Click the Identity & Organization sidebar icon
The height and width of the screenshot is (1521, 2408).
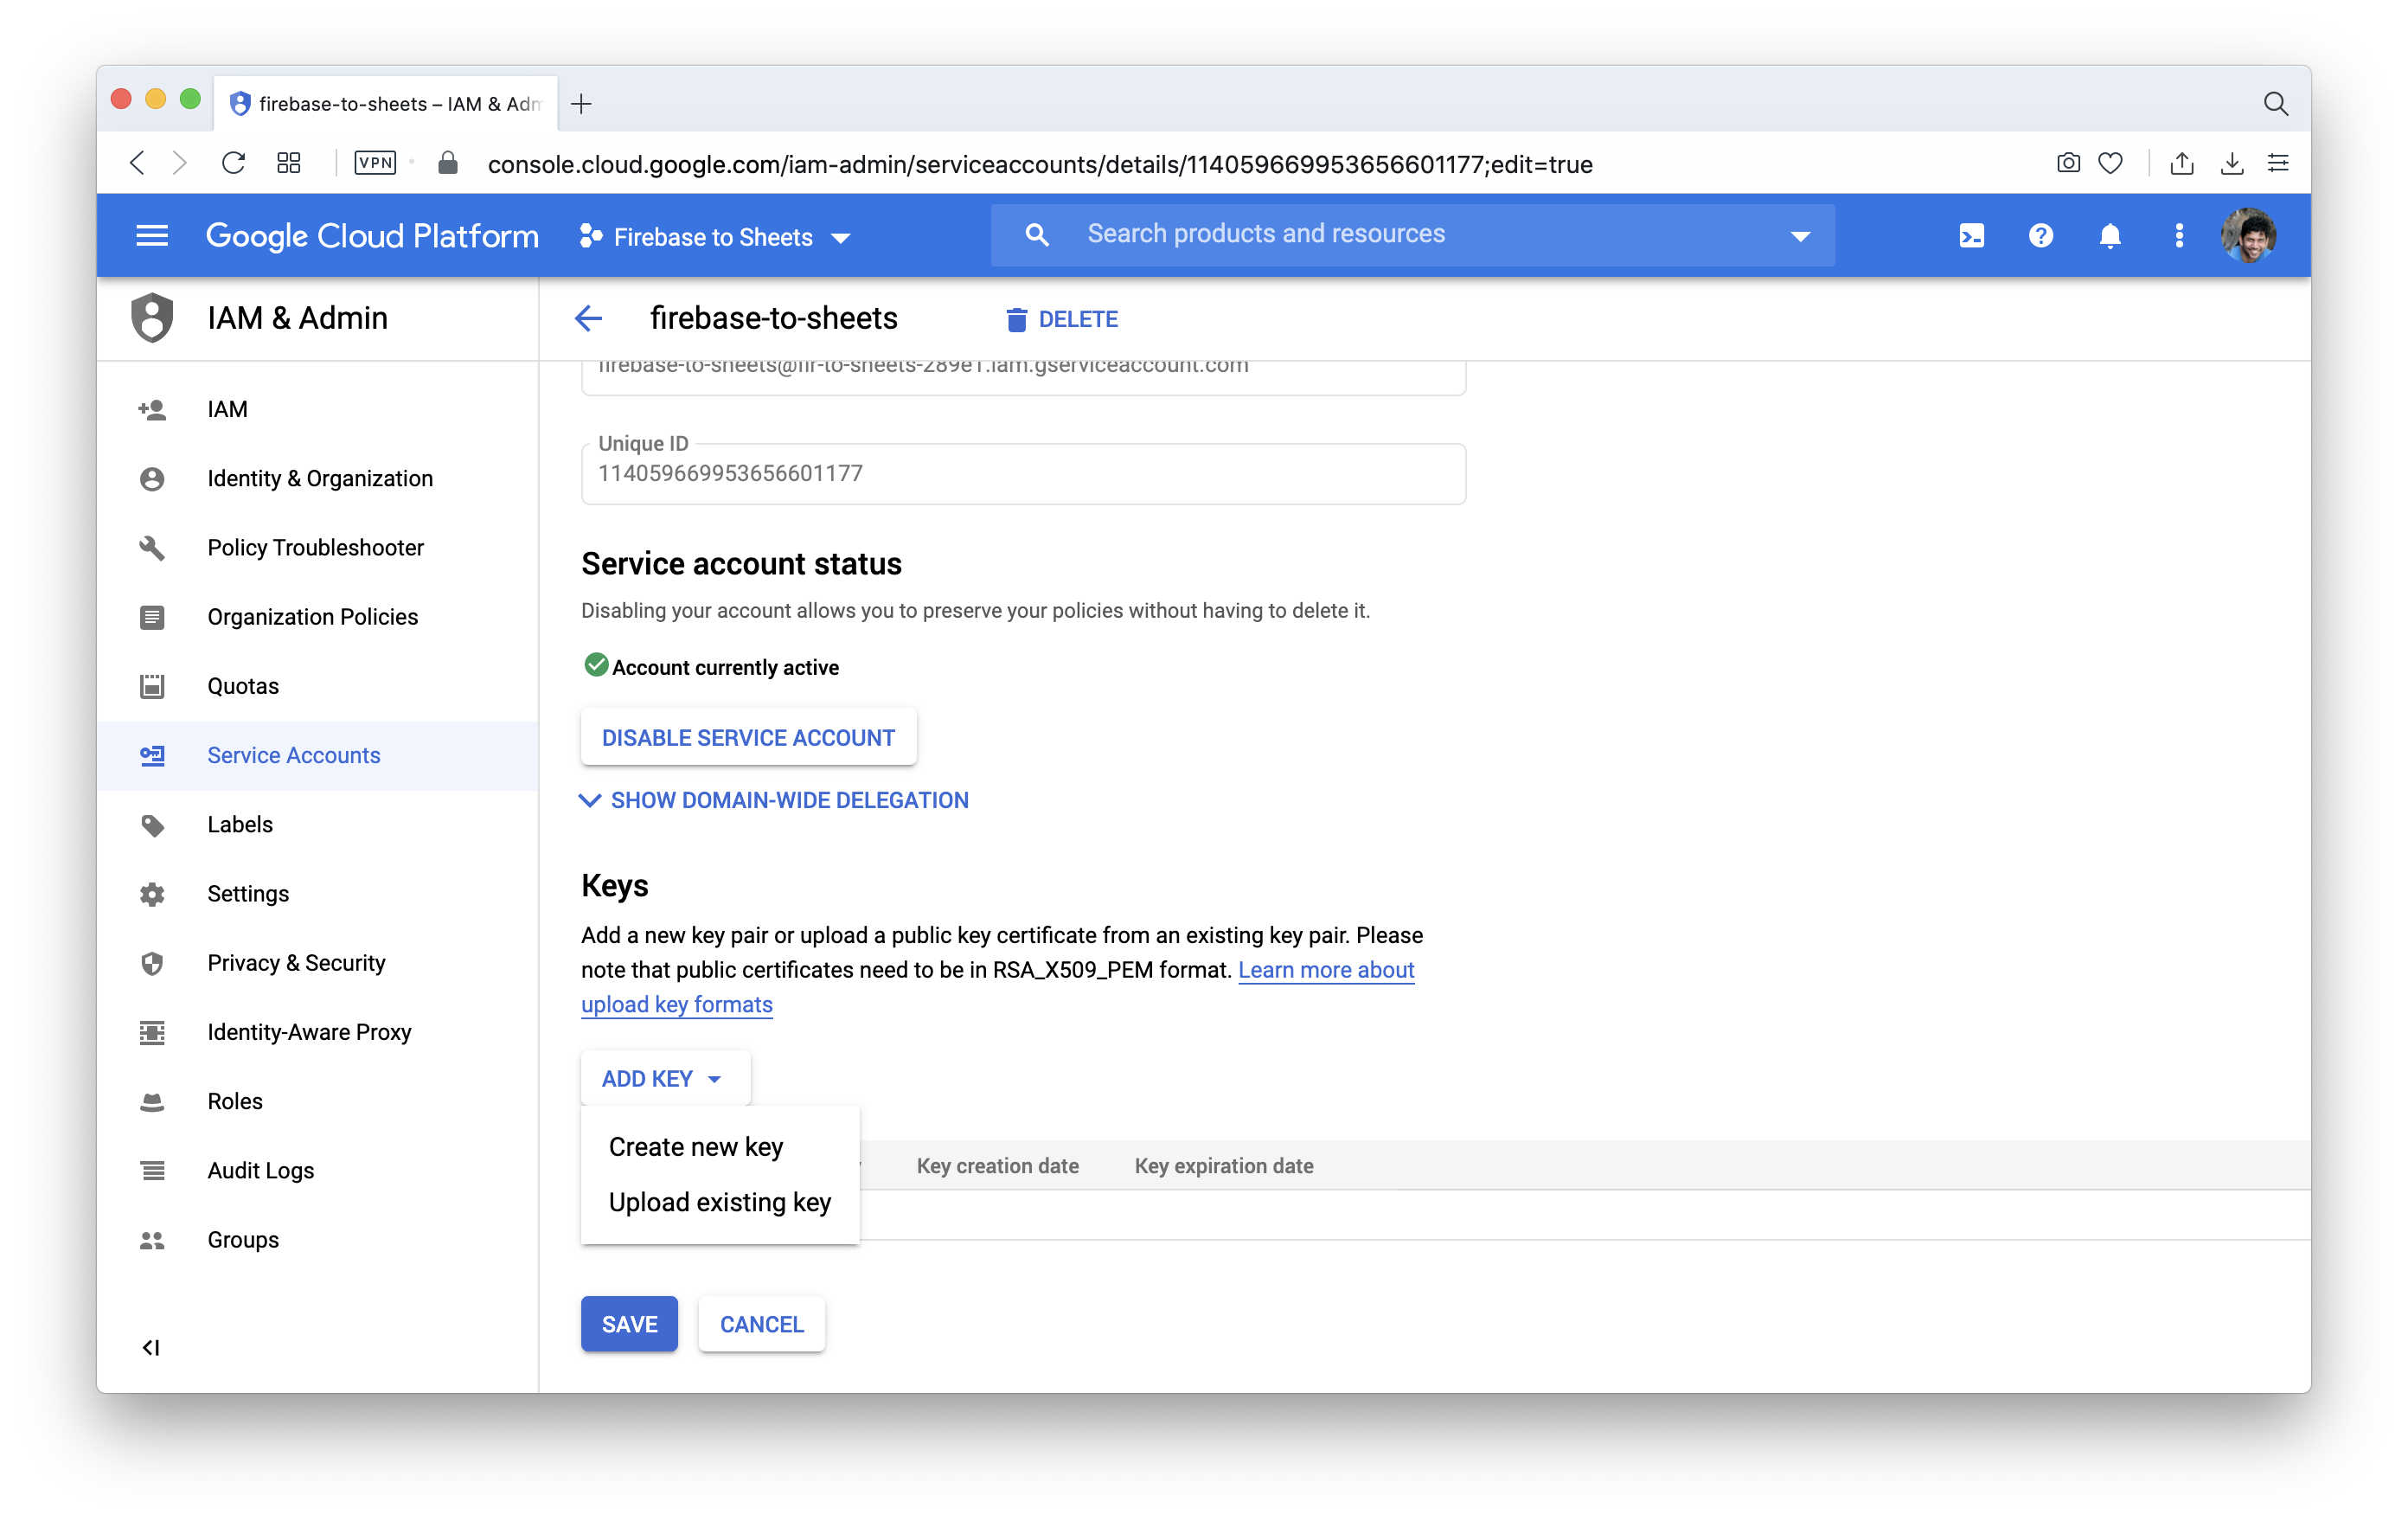pos(152,479)
